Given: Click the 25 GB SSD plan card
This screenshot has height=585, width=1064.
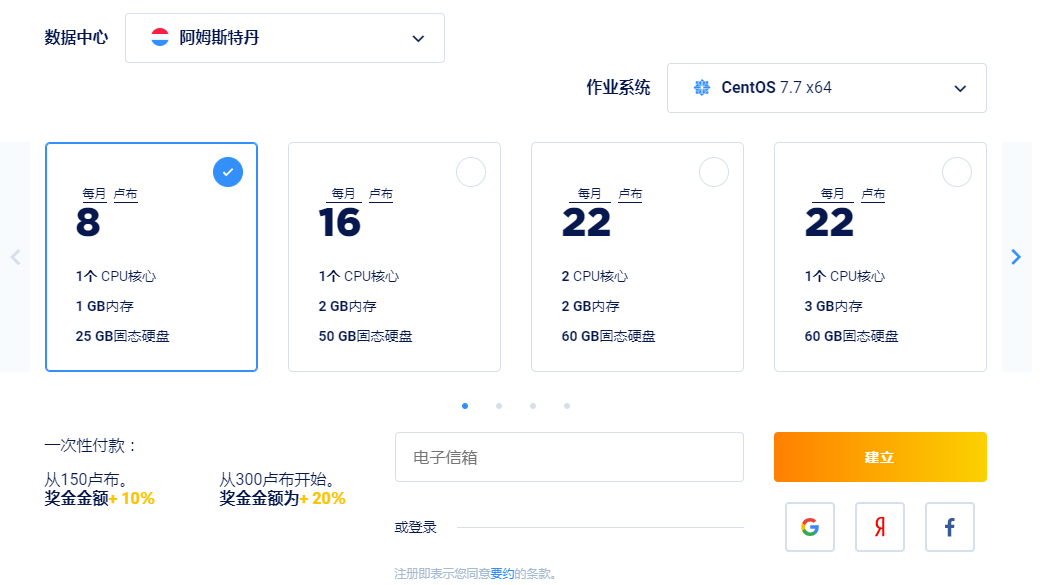Looking at the screenshot, I should tap(151, 257).
